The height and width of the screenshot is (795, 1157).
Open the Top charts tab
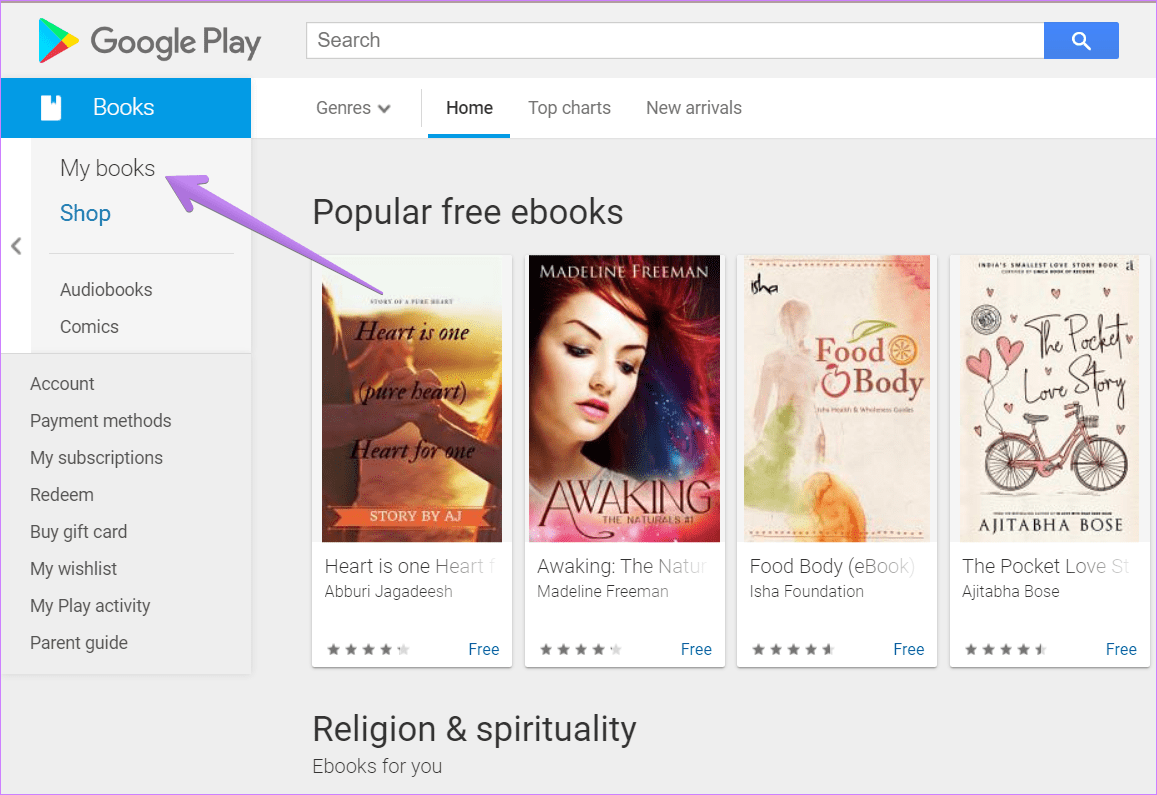click(x=570, y=108)
